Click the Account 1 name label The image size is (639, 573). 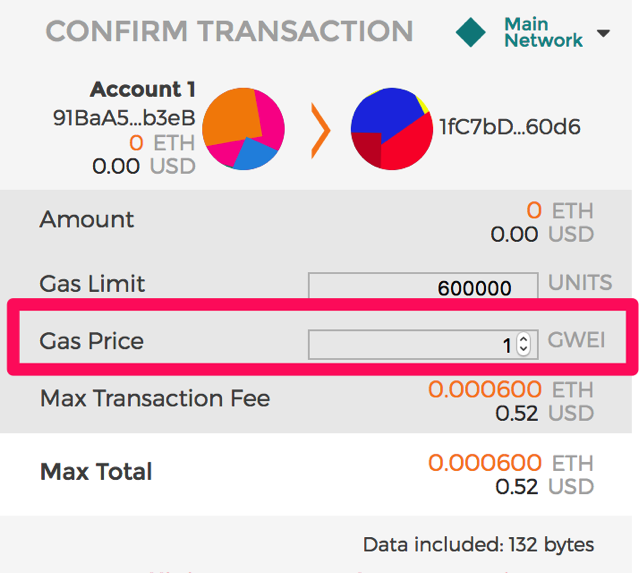click(143, 89)
